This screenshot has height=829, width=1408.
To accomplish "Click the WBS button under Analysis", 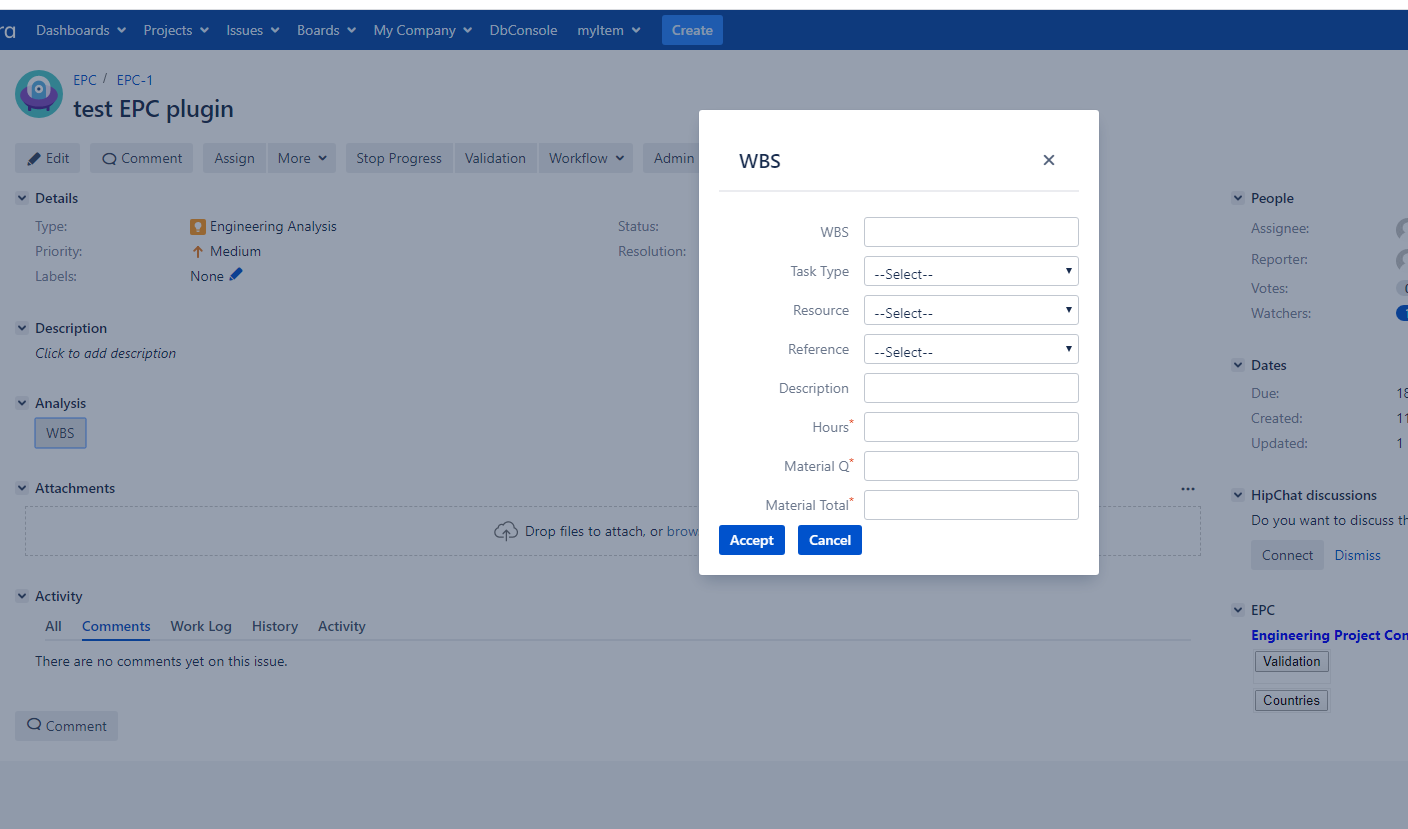I will tap(60, 433).
